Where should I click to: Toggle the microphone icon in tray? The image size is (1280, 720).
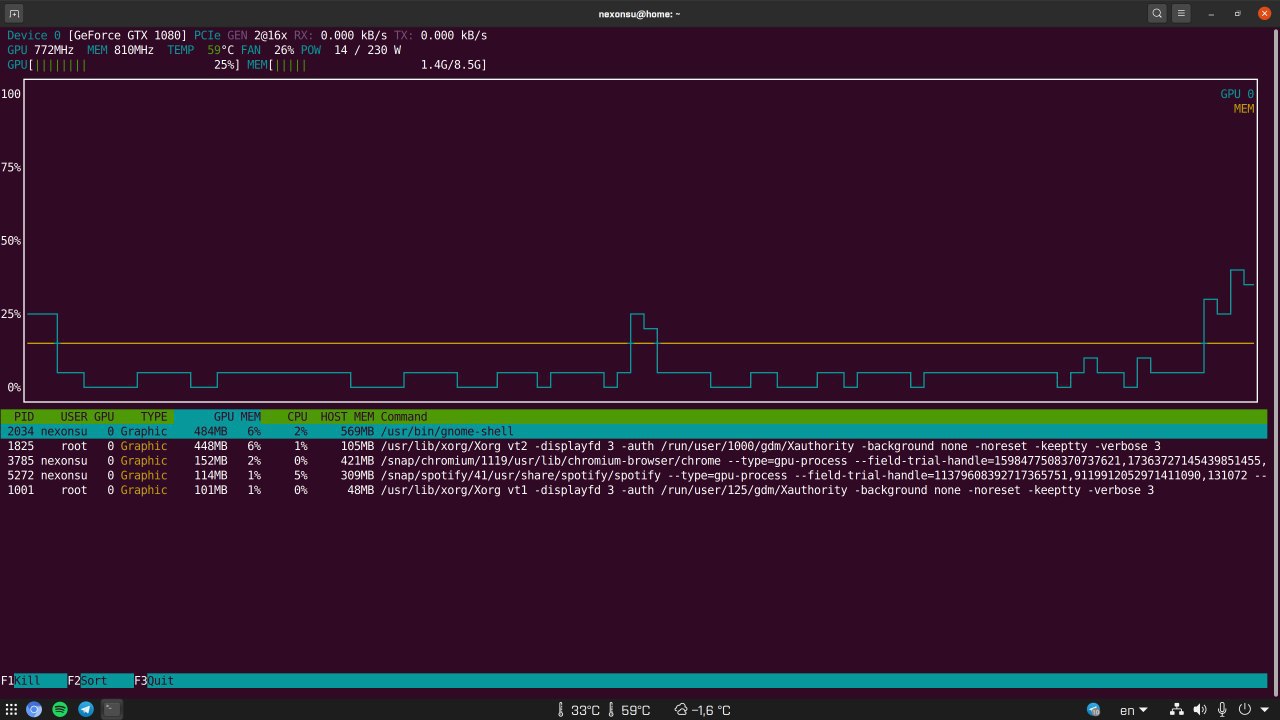(1222, 710)
